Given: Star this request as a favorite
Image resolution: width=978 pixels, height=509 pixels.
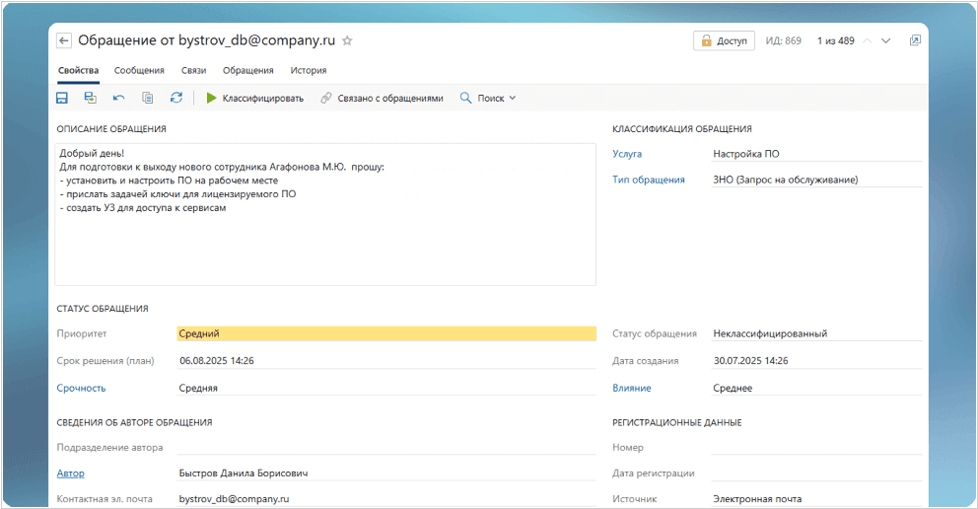Looking at the screenshot, I should click(347, 41).
